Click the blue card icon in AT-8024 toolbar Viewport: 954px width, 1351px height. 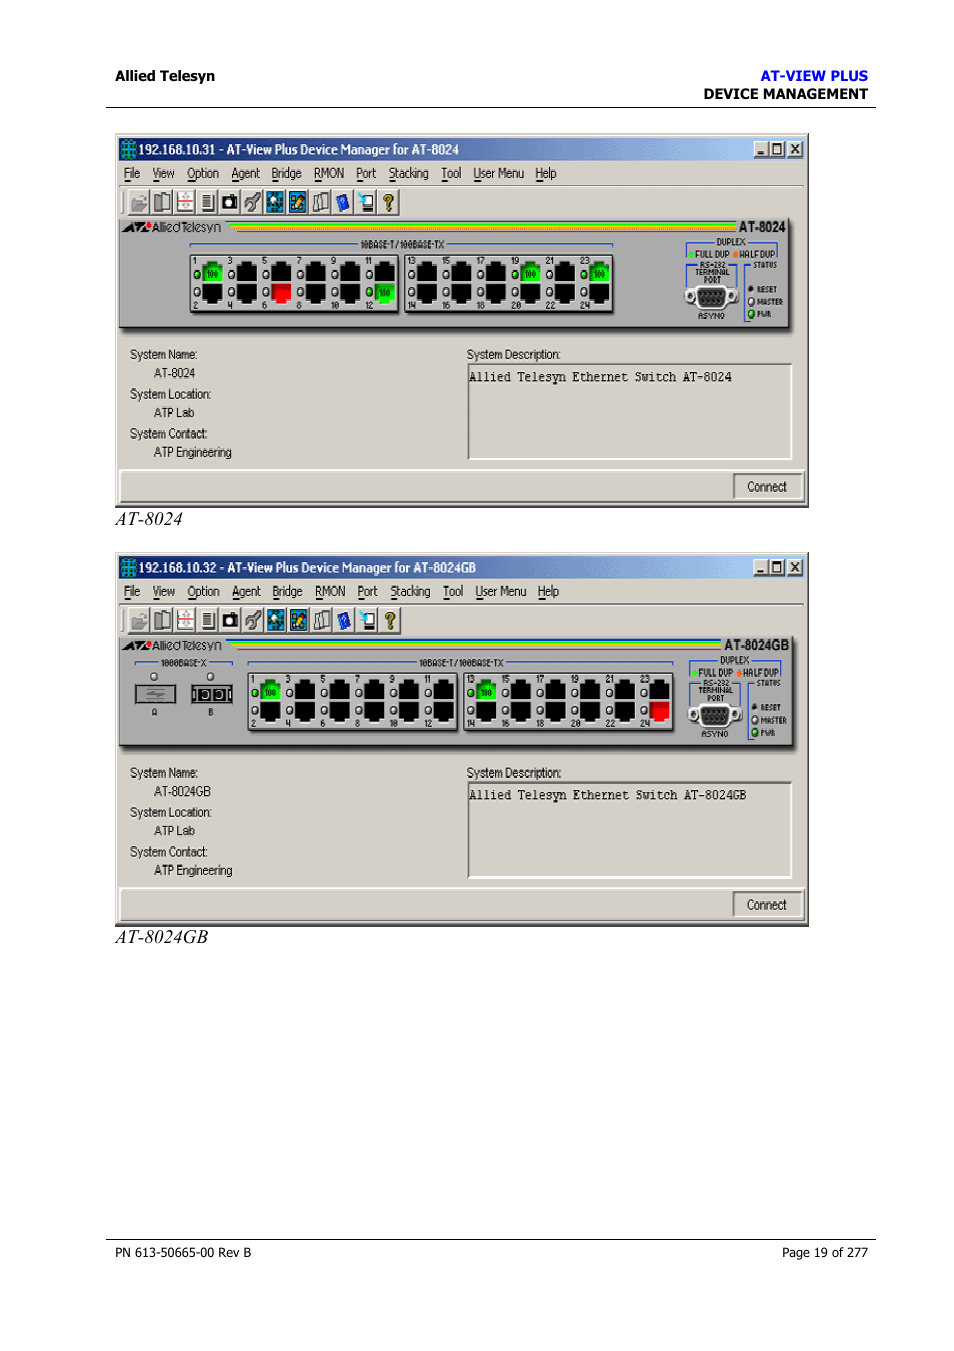point(343,202)
